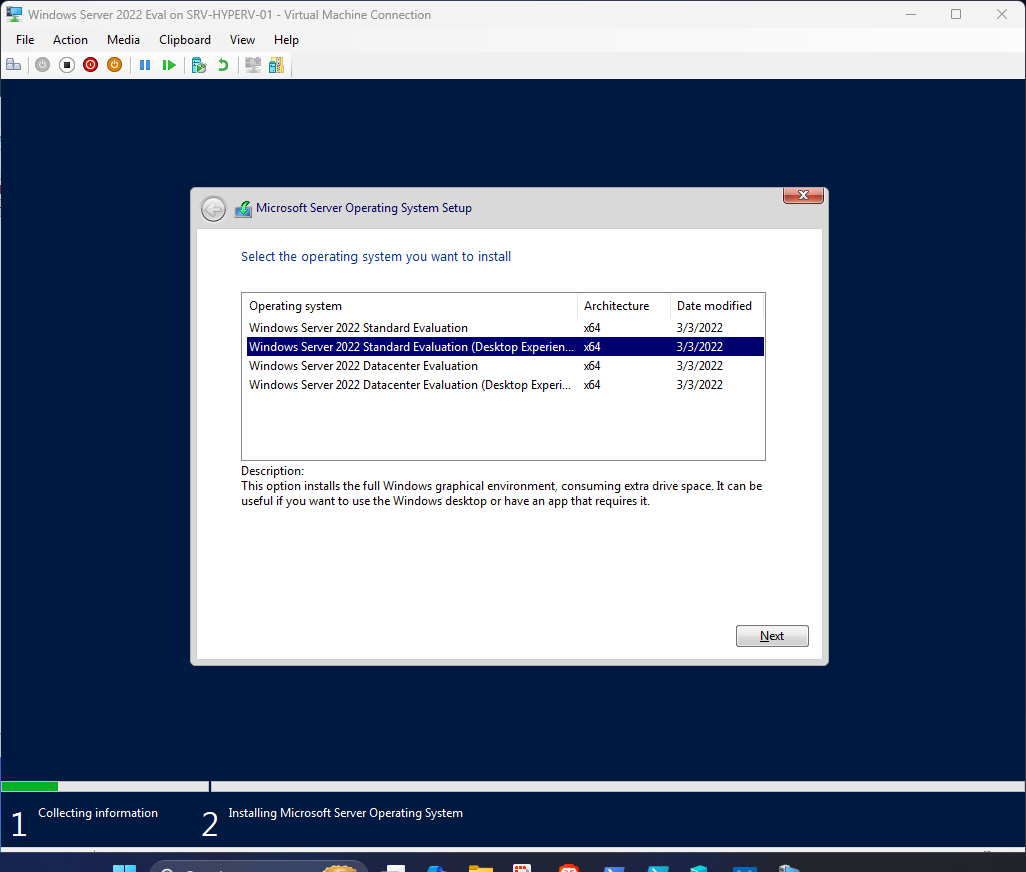Revert the virtual machine to last checkpoint
This screenshot has height=872, width=1026.
[x=221, y=64]
